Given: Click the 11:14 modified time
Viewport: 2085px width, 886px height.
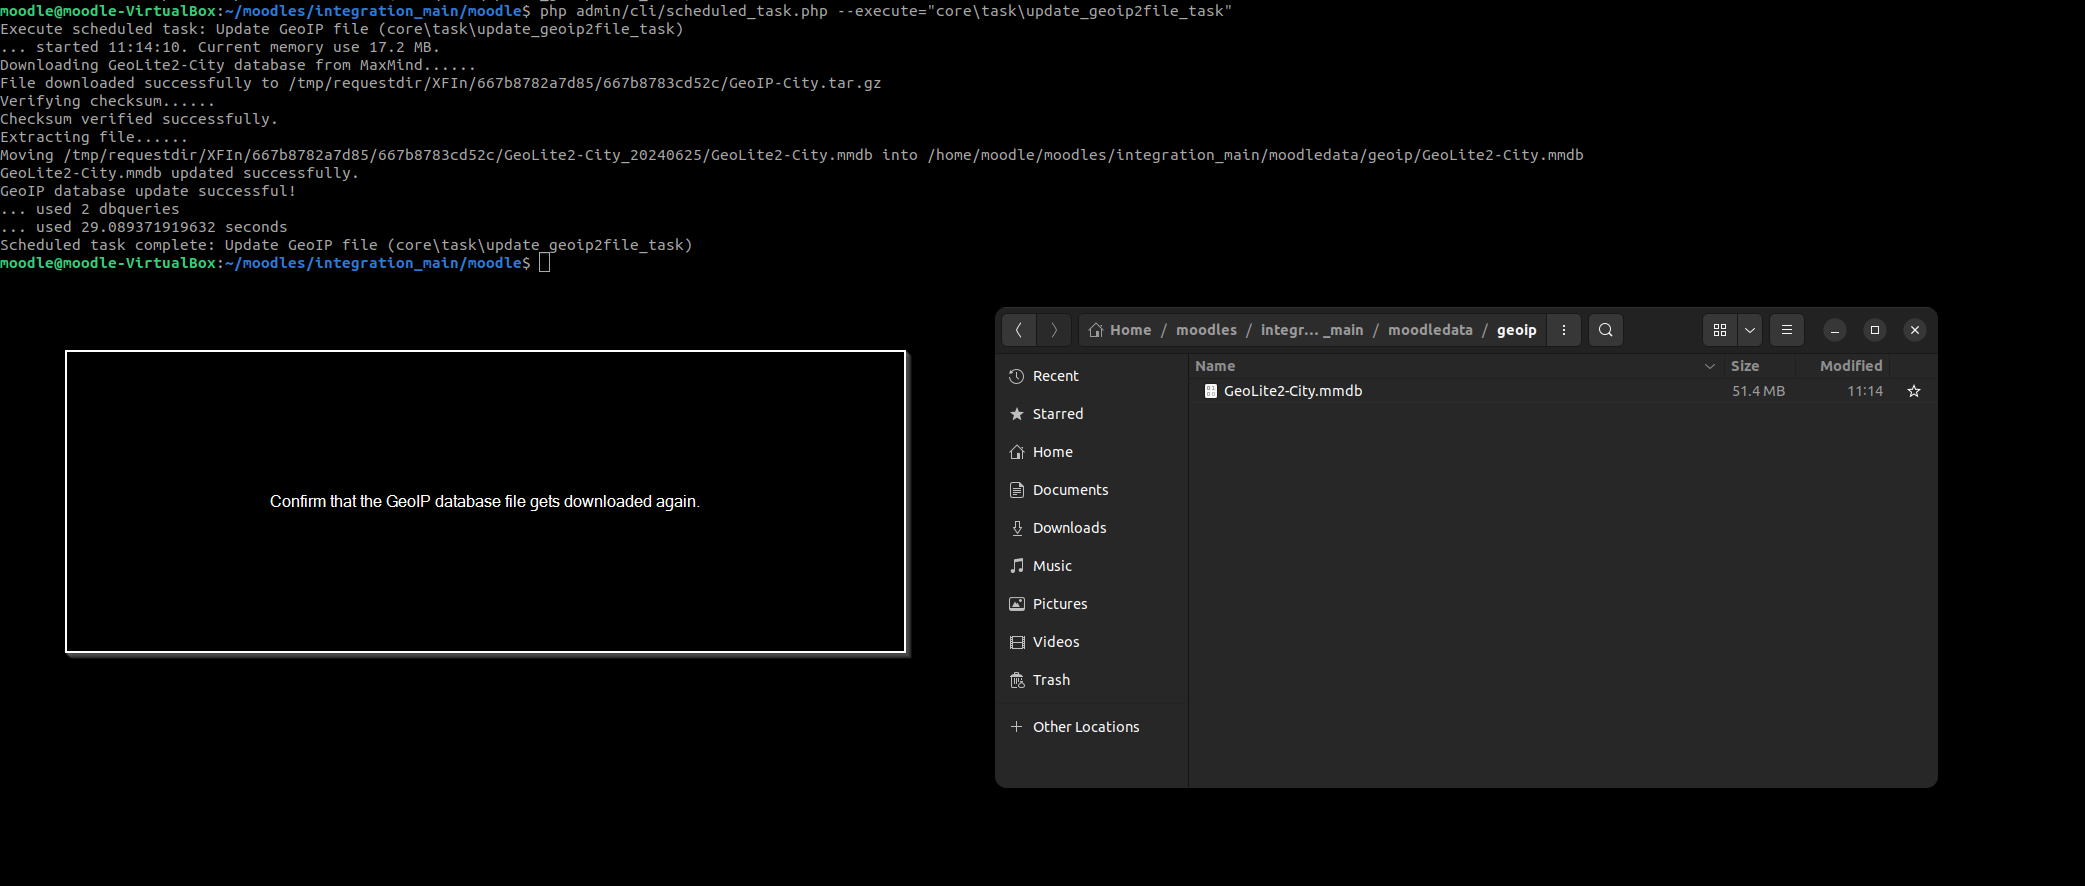Looking at the screenshot, I should click(x=1865, y=391).
